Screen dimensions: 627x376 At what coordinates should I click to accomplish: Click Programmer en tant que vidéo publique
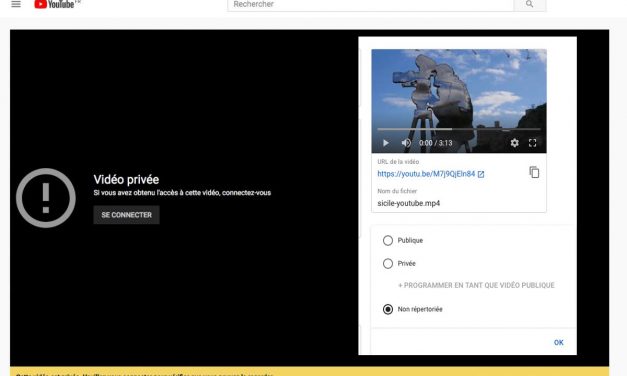pyautogui.click(x=476, y=285)
